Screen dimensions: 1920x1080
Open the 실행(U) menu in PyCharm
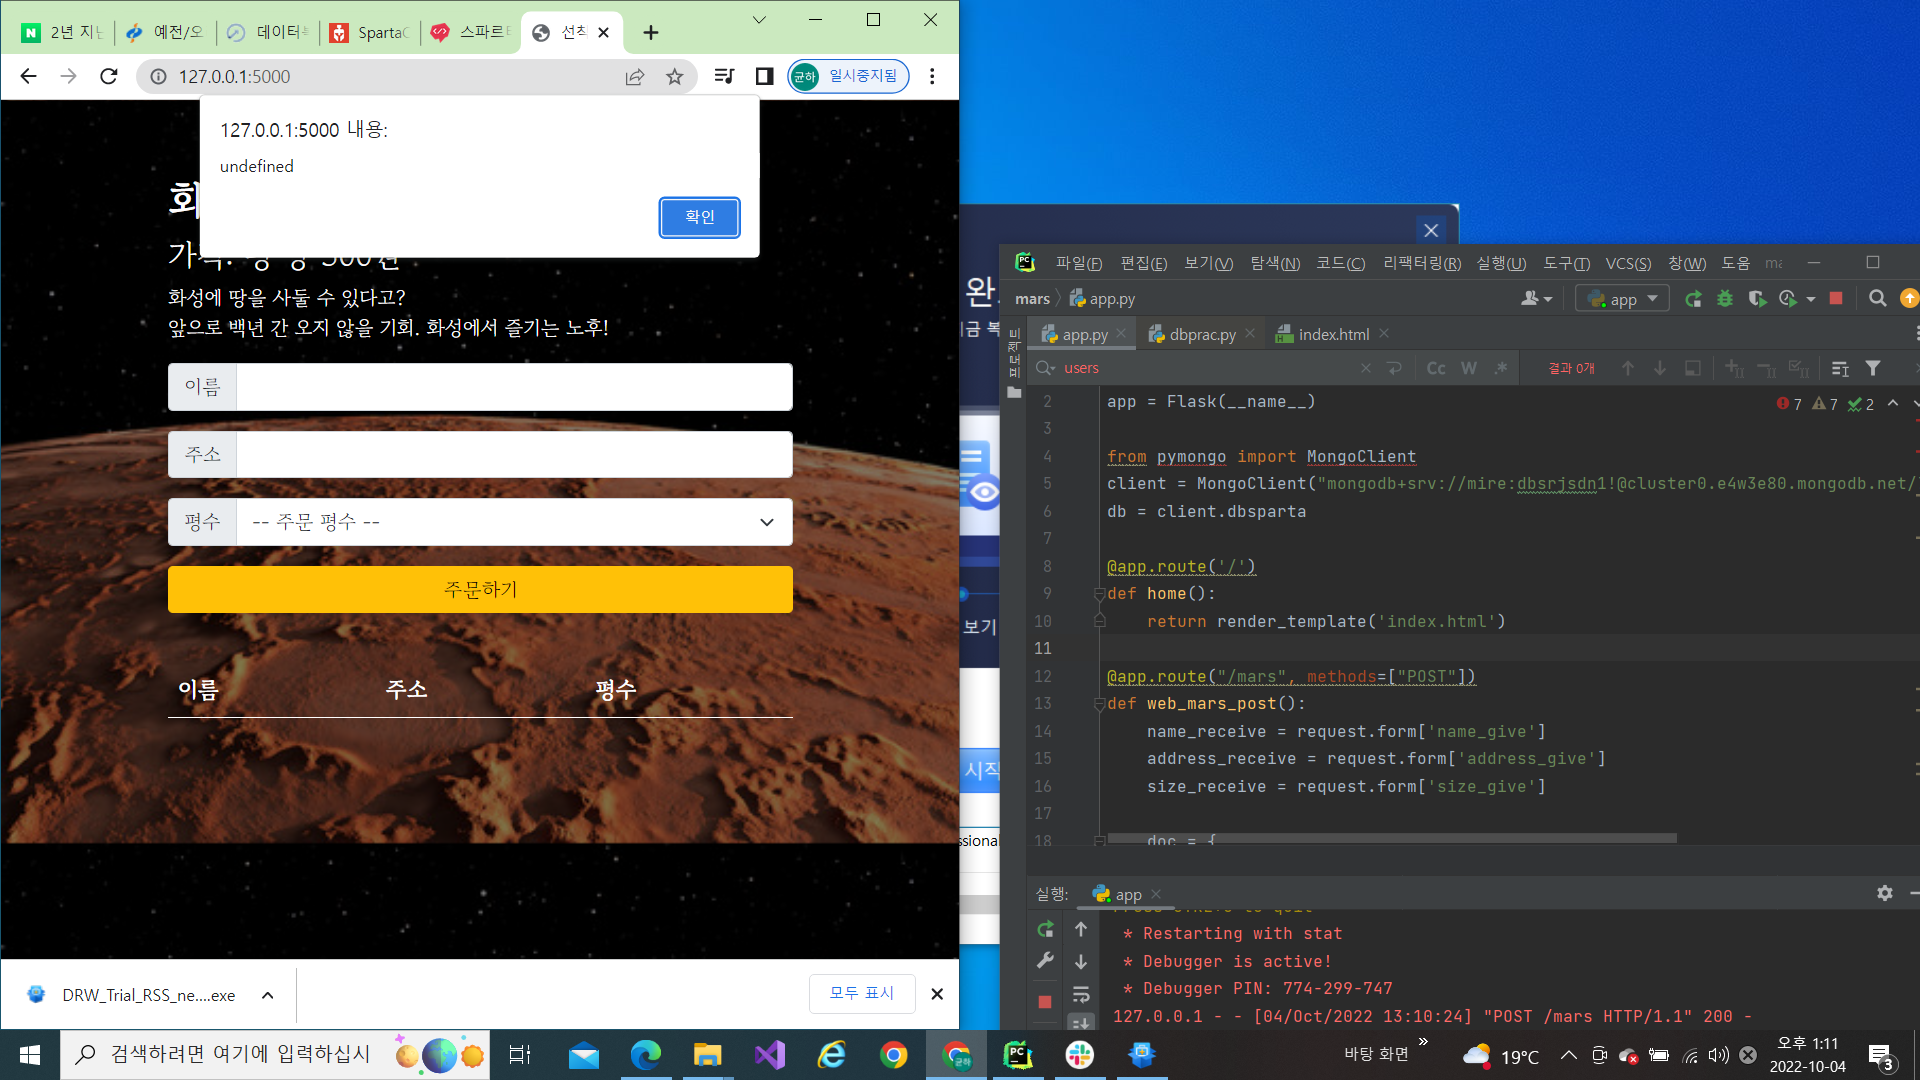[x=1501, y=263]
